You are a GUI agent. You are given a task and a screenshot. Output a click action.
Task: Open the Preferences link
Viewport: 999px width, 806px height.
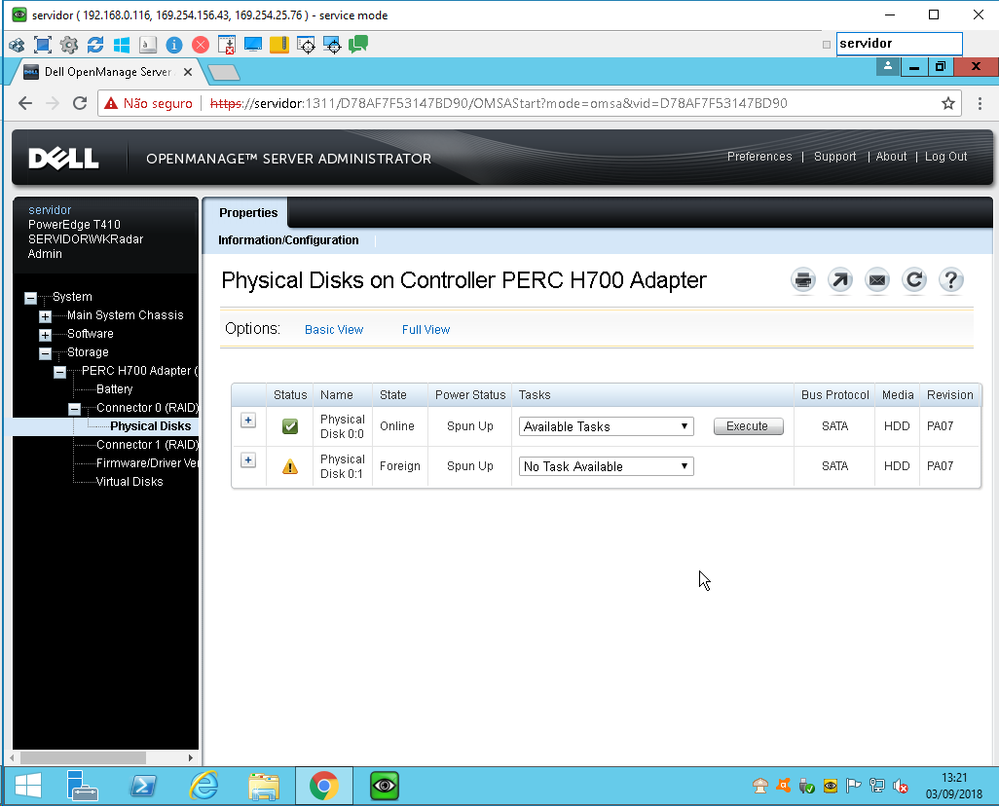[759, 157]
